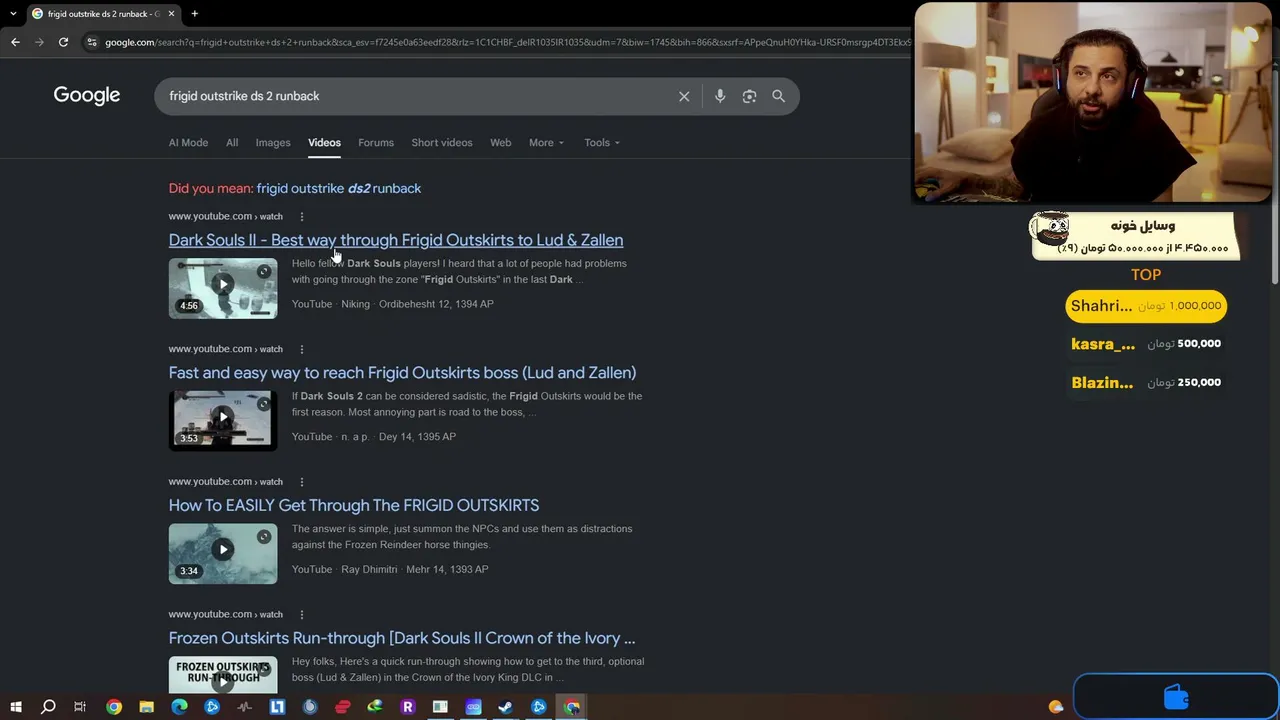Go back to the previous page
The width and height of the screenshot is (1280, 720).
[x=15, y=42]
